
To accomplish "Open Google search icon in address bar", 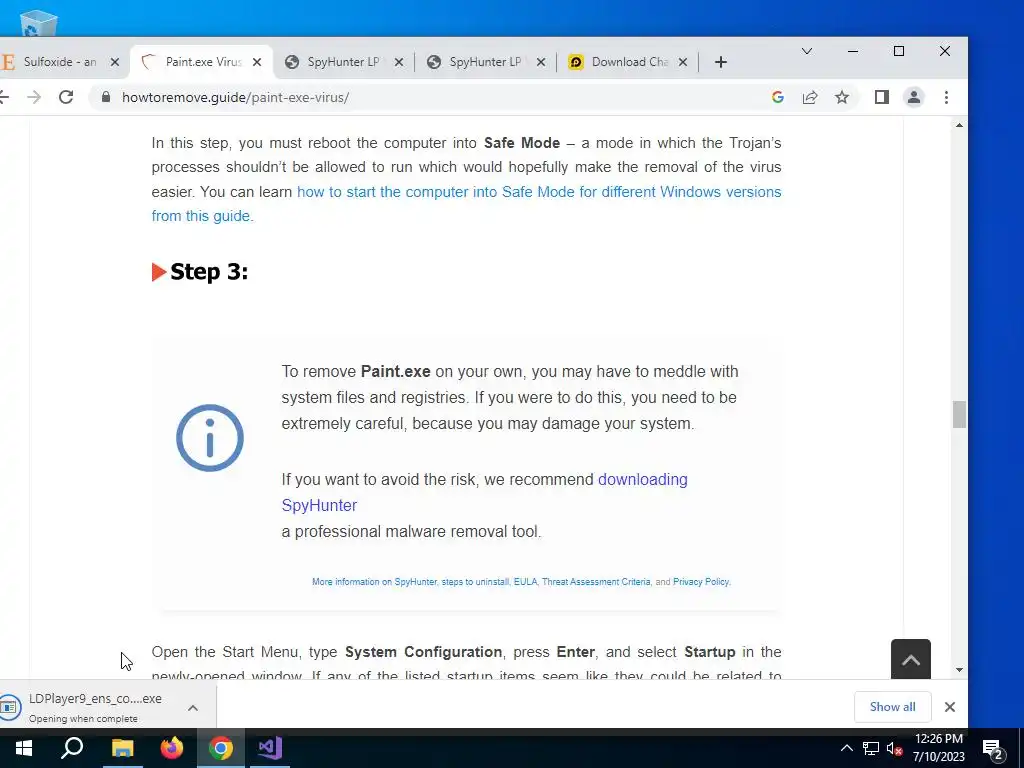I will pos(777,97).
